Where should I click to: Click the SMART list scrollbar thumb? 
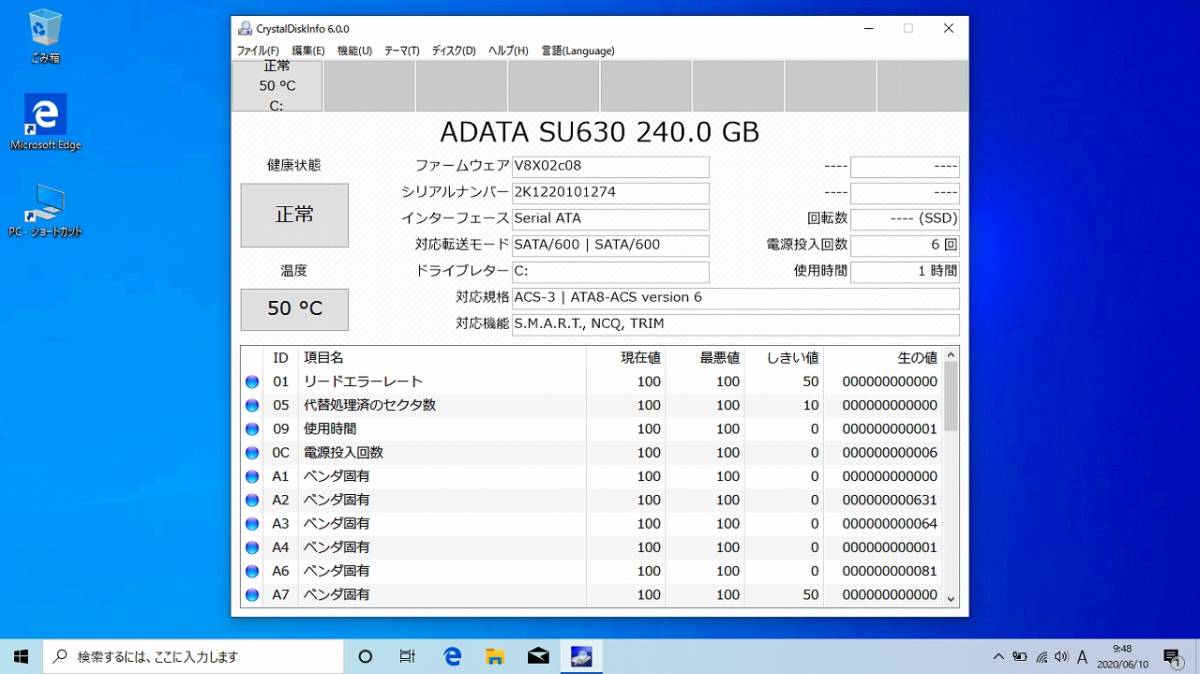click(x=951, y=396)
